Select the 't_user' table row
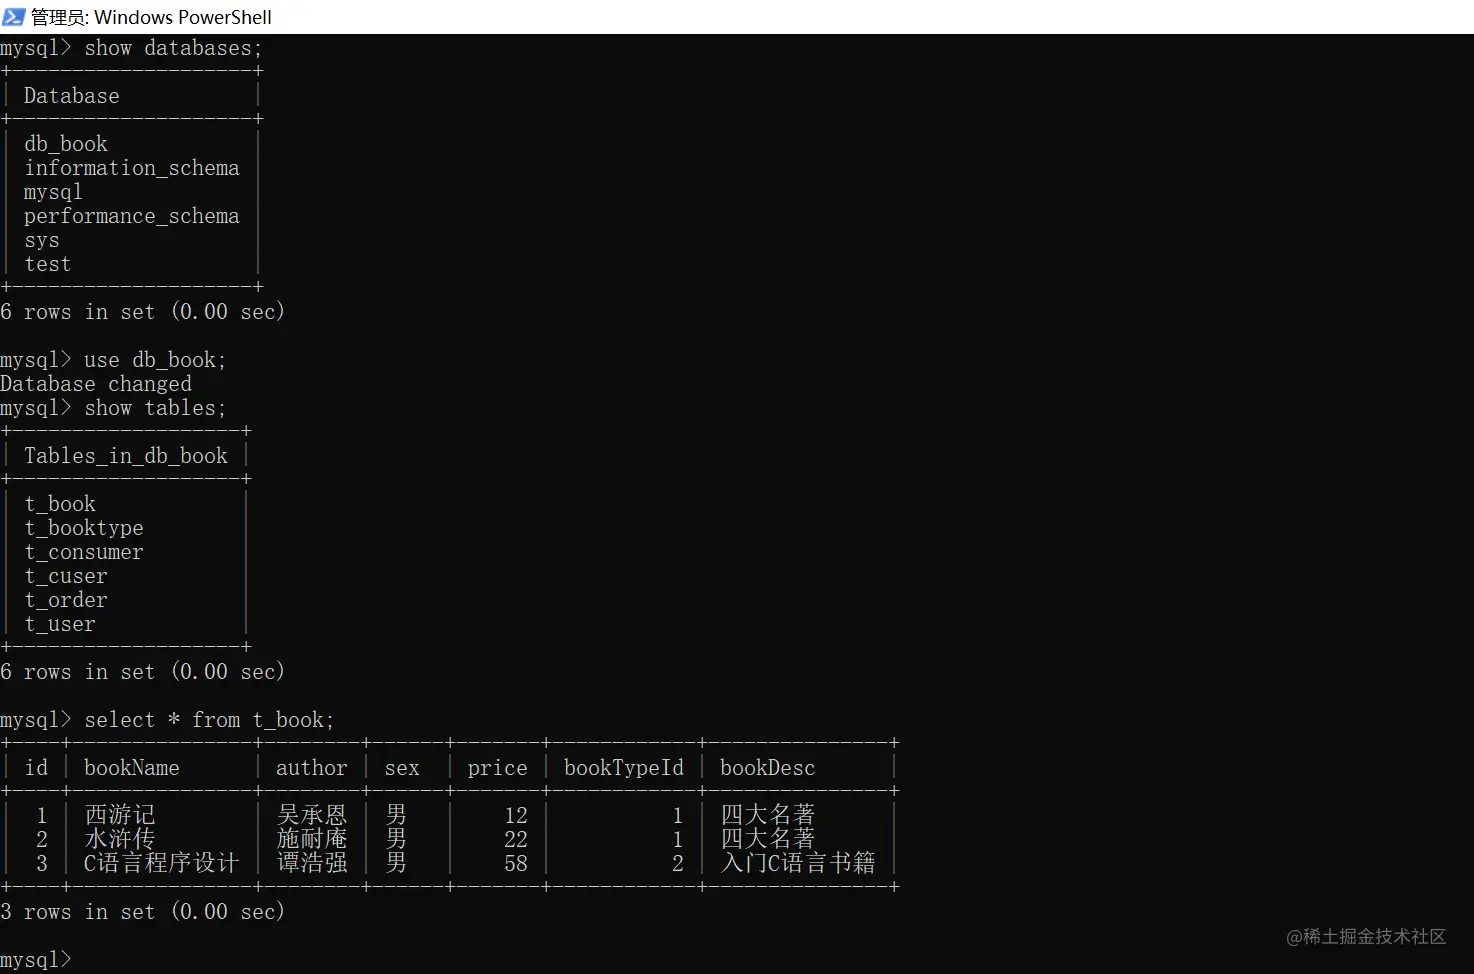Viewport: 1474px width, 974px height. pyautogui.click(x=60, y=624)
